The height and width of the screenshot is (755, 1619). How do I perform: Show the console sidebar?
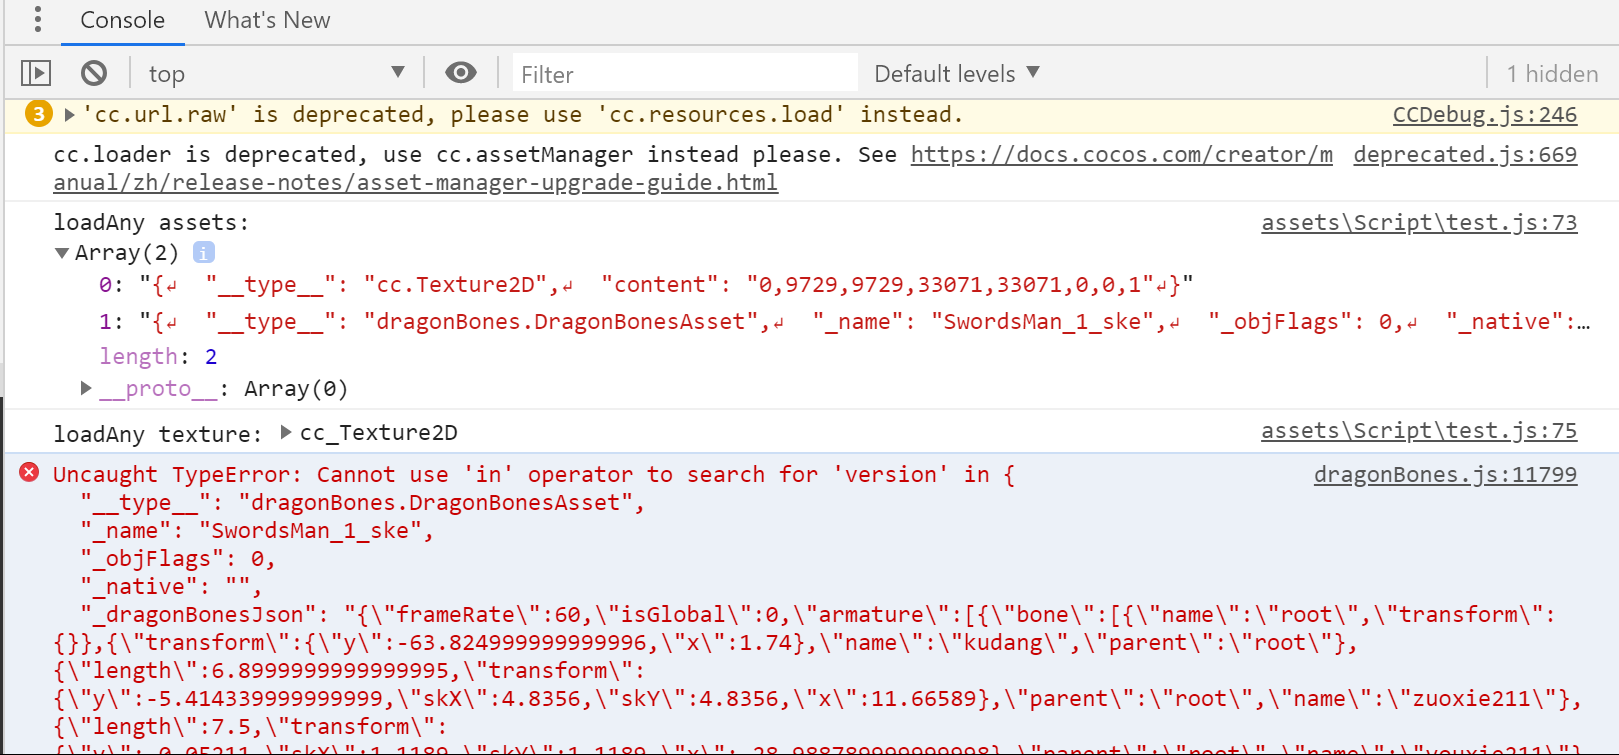(x=36, y=73)
